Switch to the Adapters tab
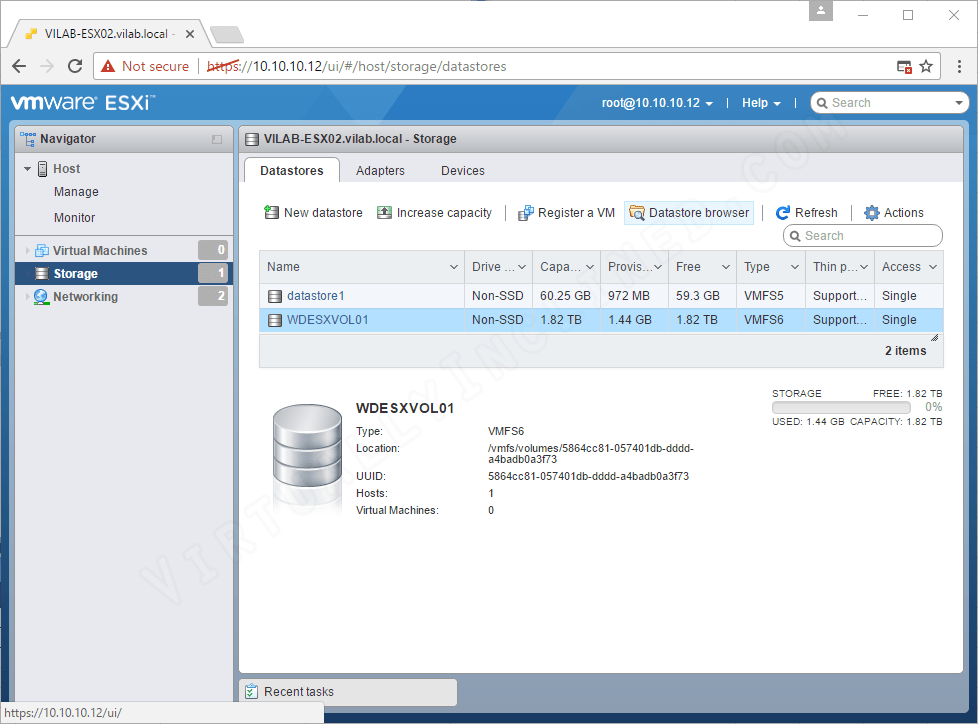The image size is (978, 724). coord(380,170)
